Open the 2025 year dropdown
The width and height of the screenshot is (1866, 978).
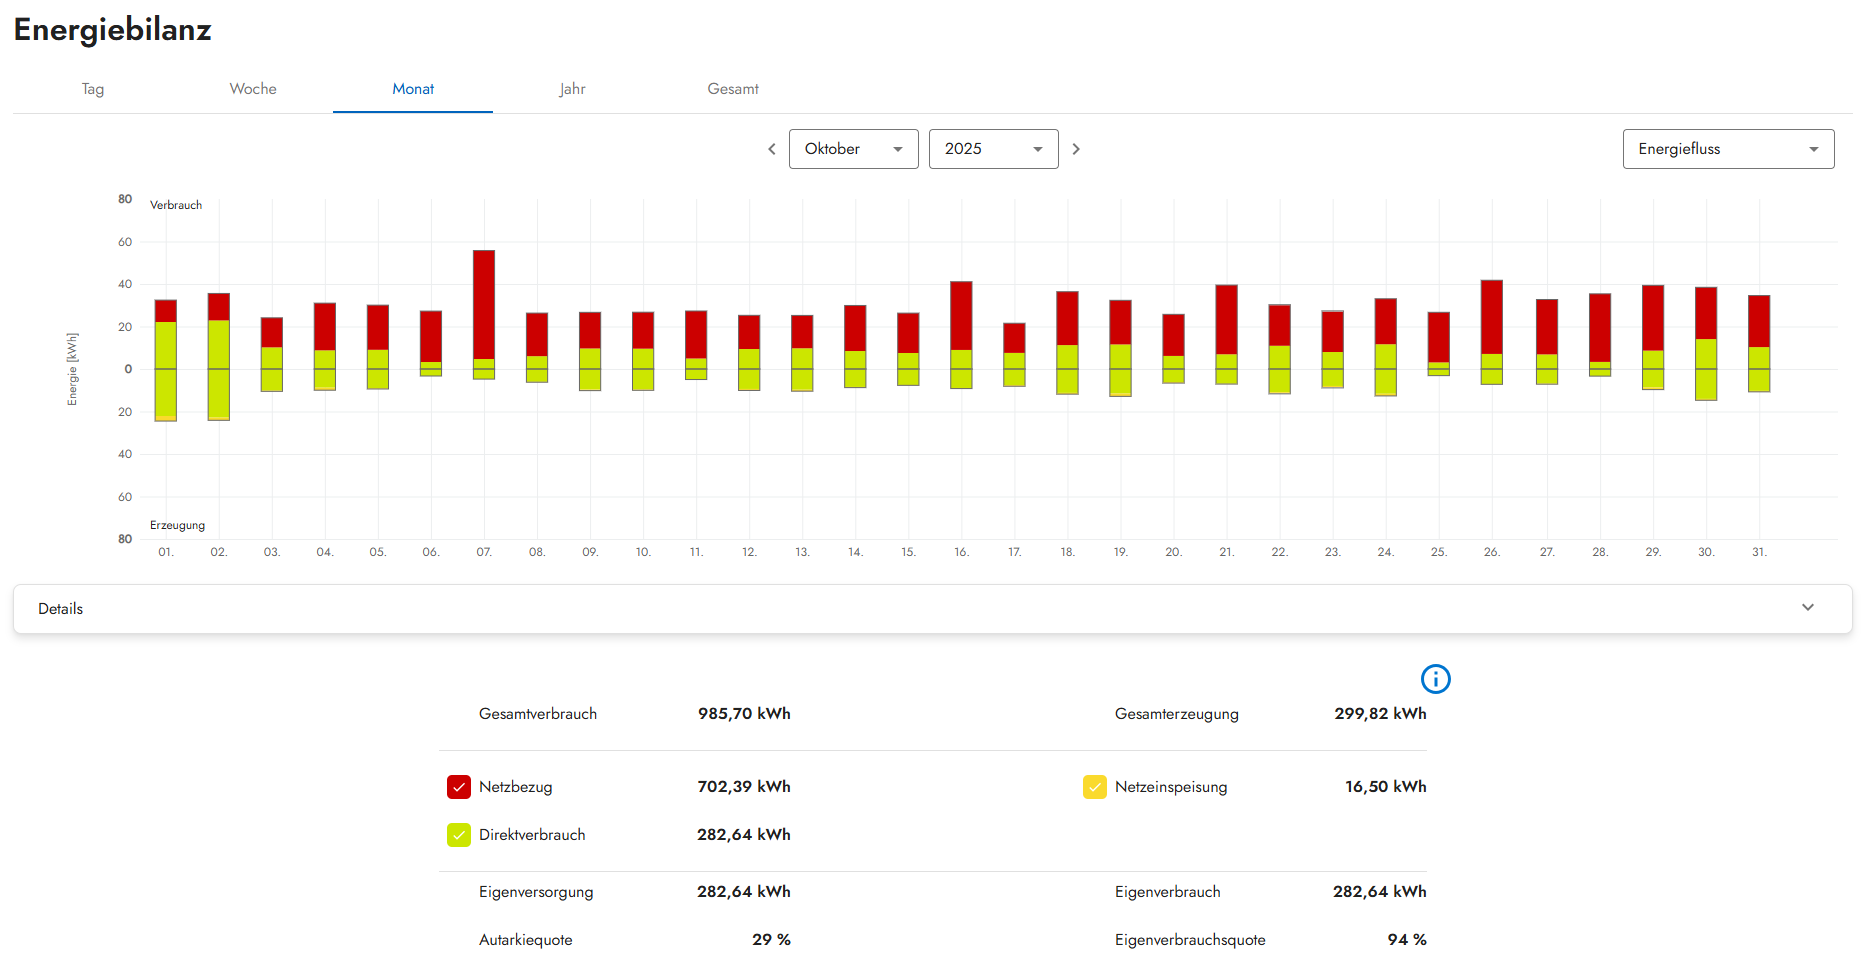click(993, 149)
